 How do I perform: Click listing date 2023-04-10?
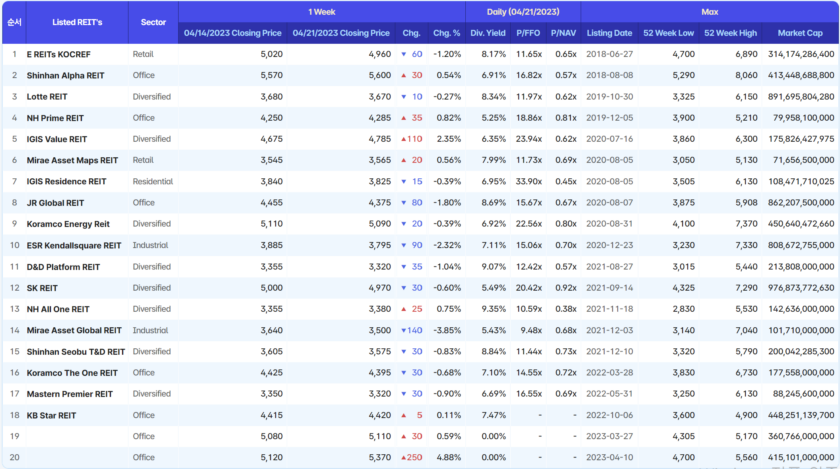coord(610,457)
